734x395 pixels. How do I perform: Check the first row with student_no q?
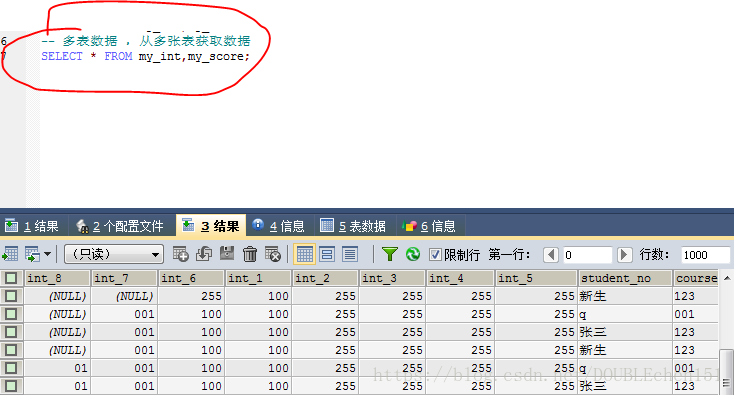tap(11, 314)
